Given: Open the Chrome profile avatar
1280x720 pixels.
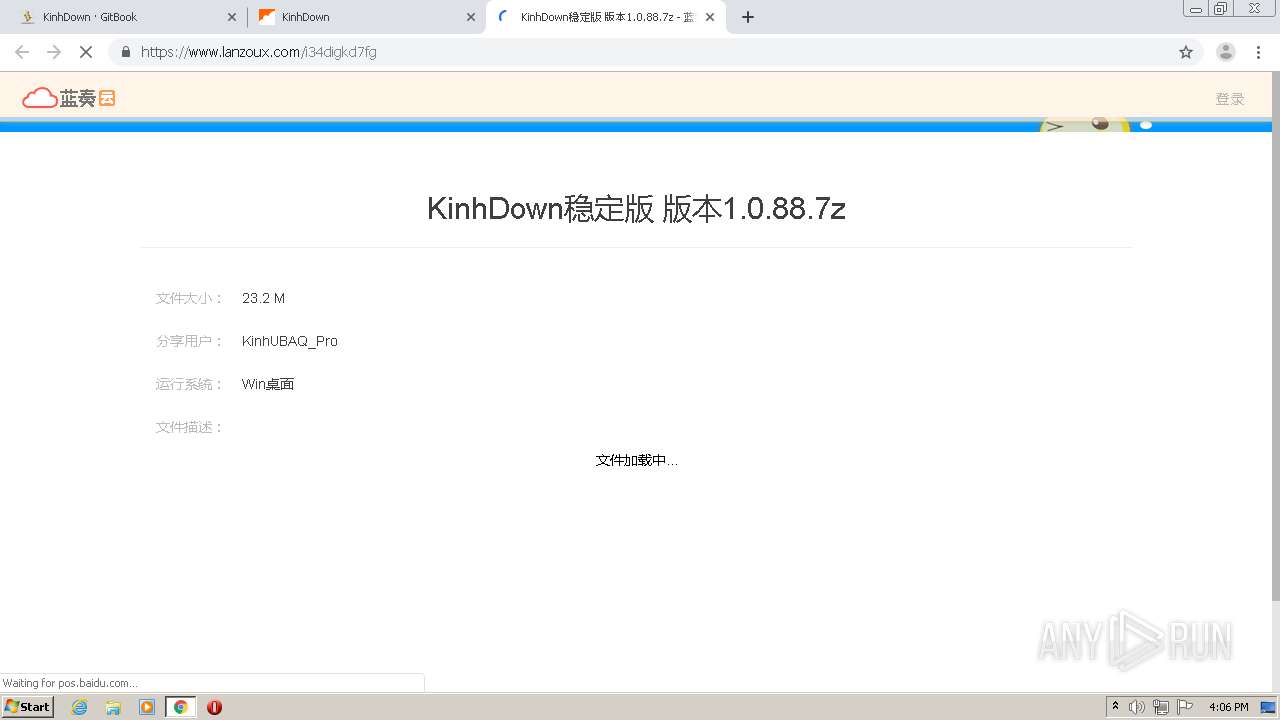Looking at the screenshot, I should [1226, 52].
